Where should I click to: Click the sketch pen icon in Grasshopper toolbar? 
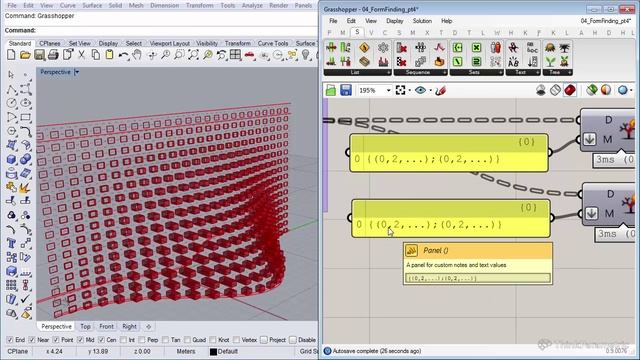(440, 90)
